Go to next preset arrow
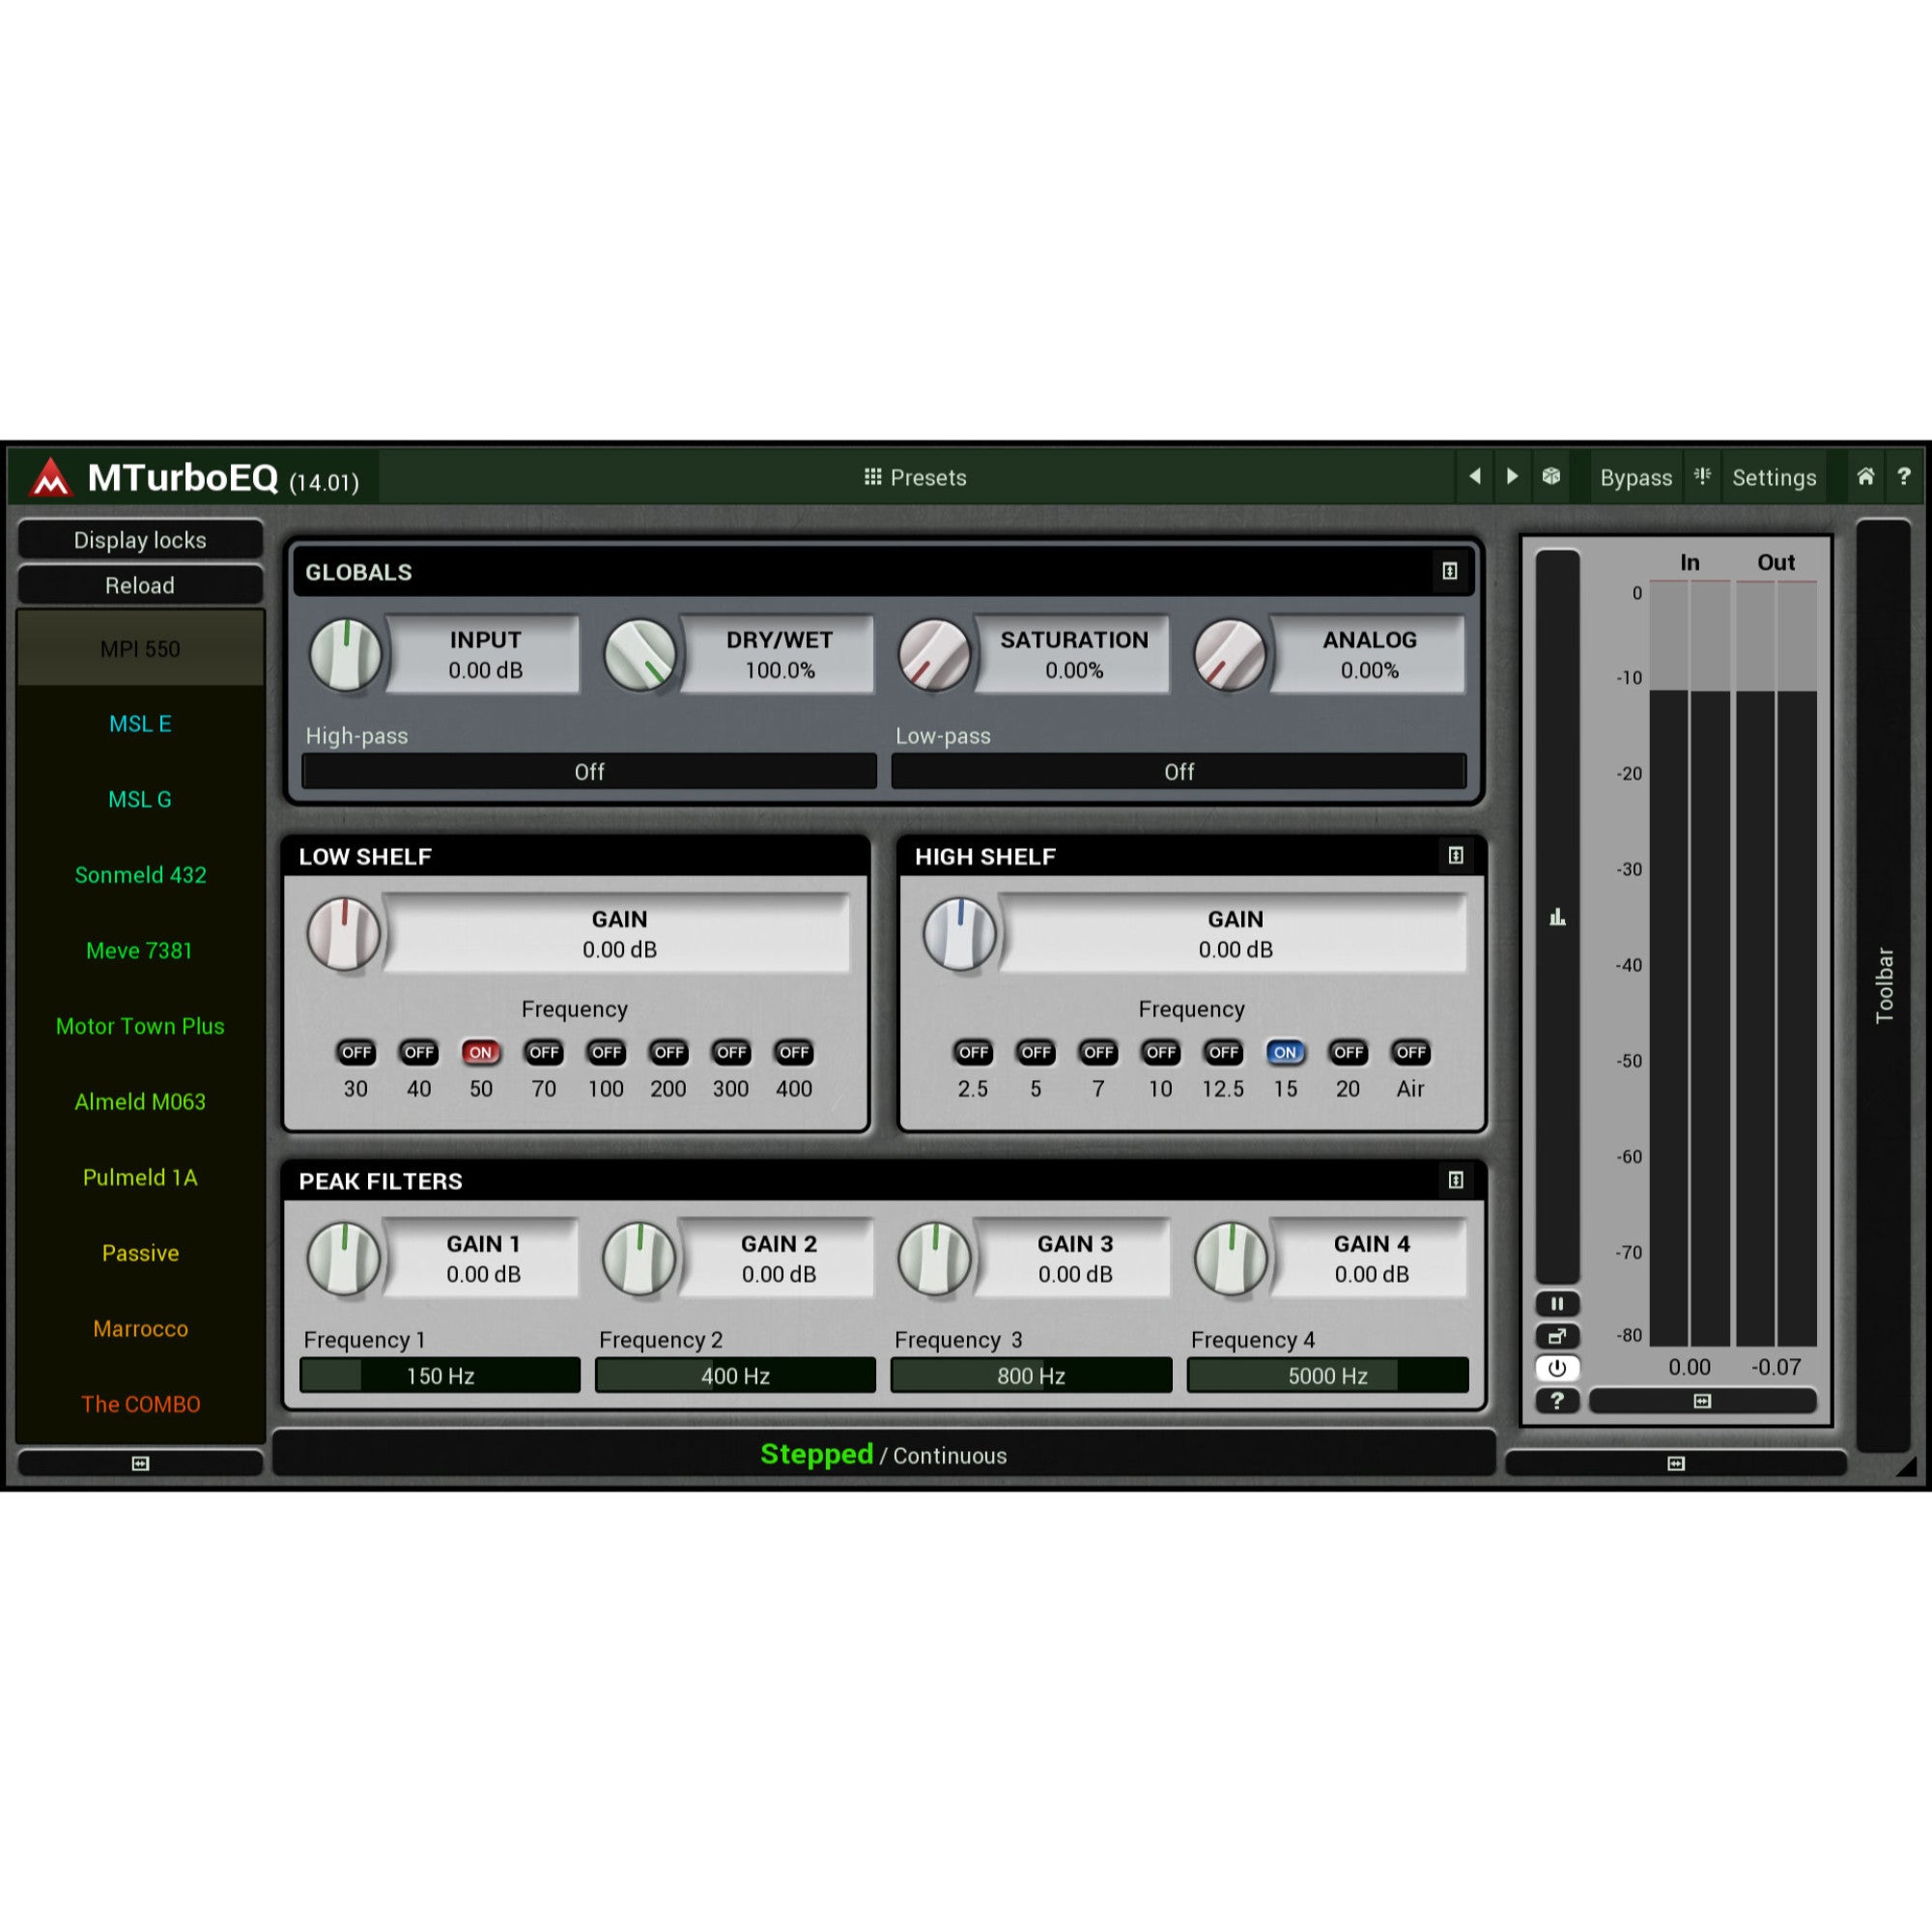The height and width of the screenshot is (1932, 1932). point(1512,477)
